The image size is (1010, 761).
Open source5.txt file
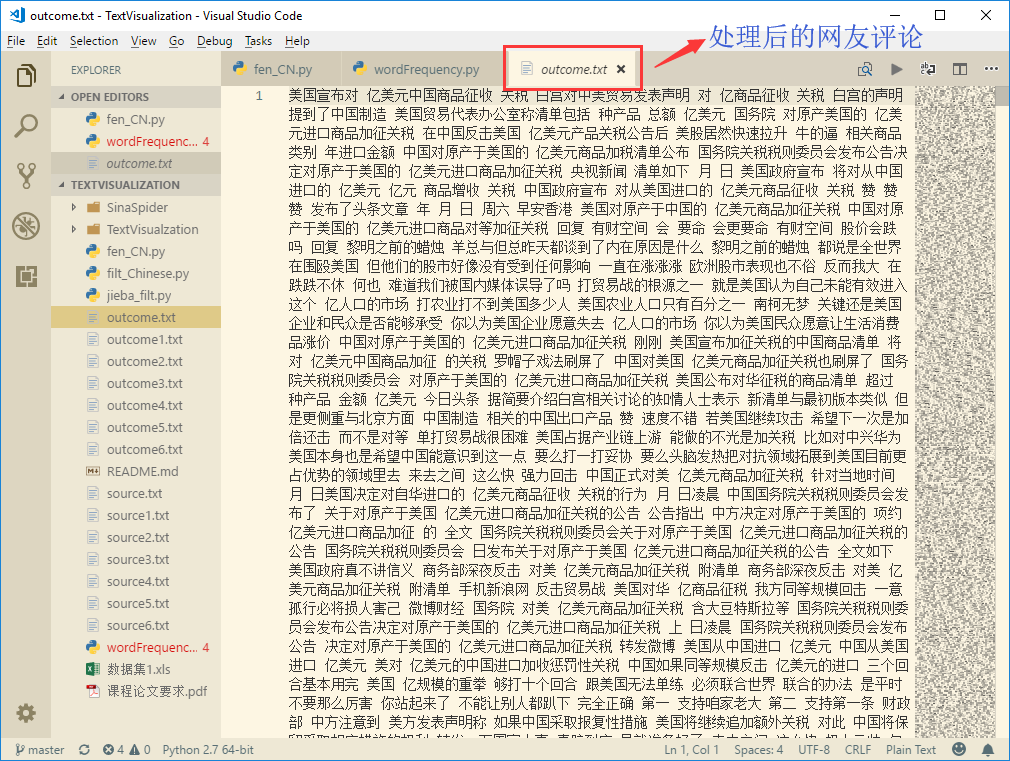pos(136,604)
